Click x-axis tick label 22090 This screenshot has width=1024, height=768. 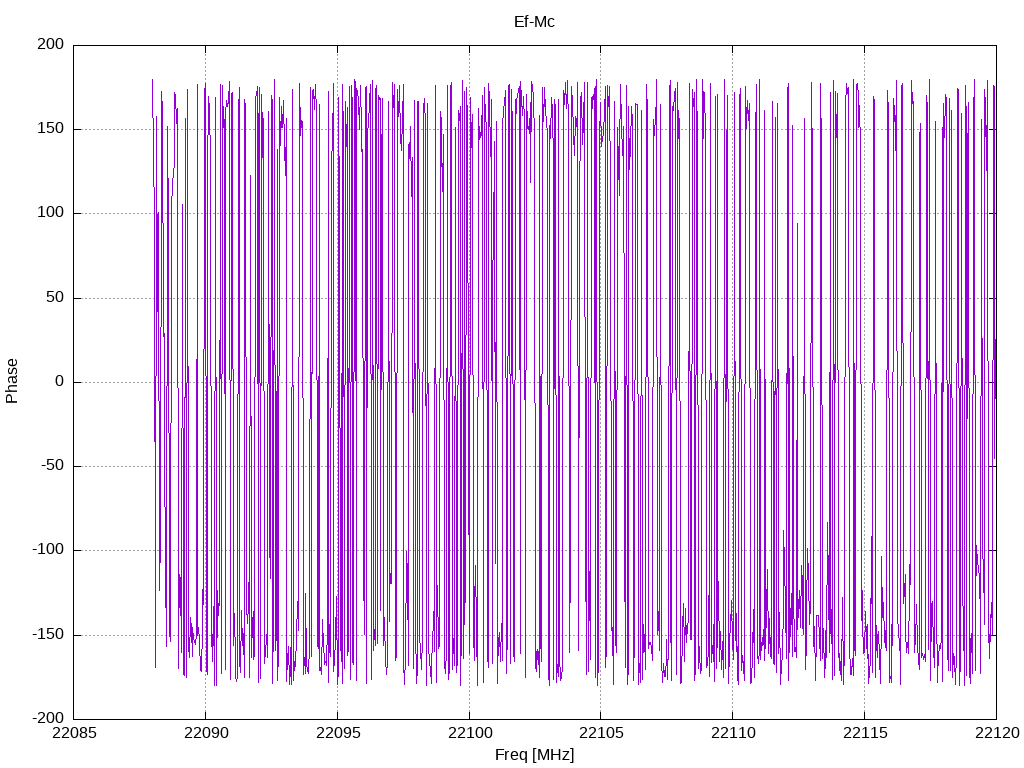(x=206, y=733)
